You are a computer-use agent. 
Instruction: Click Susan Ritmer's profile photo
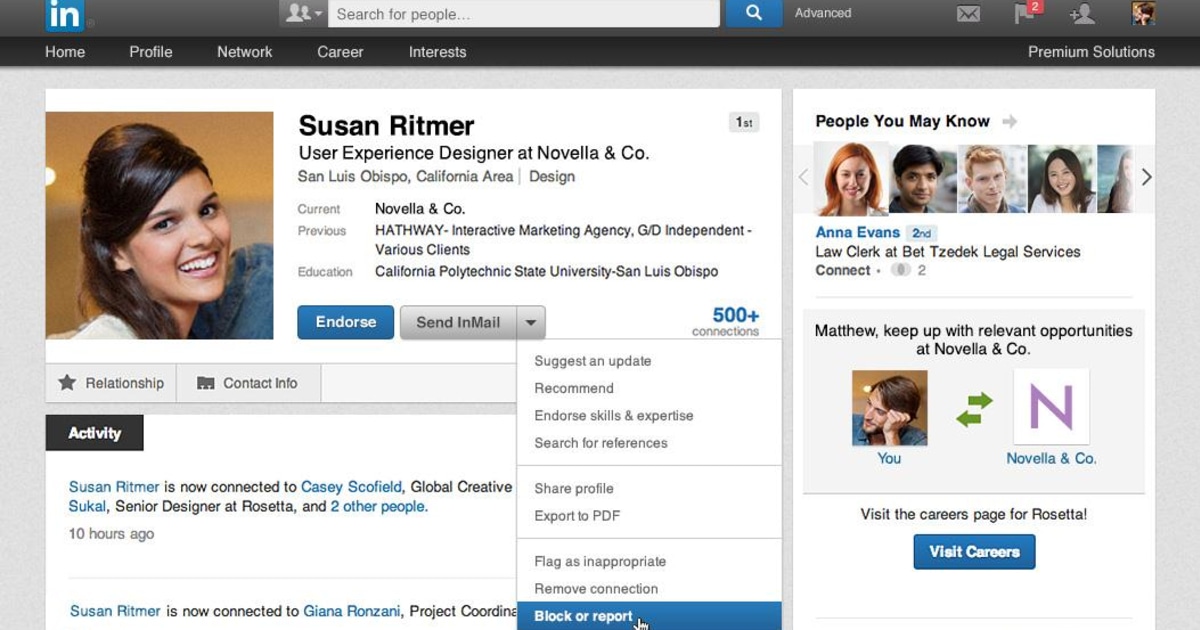159,225
